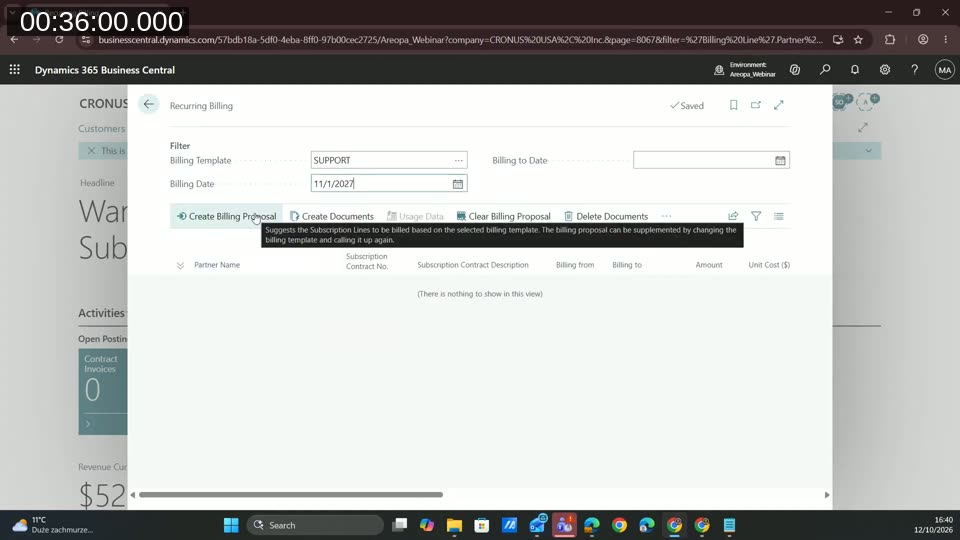Expand the background notification chevron
The width and height of the screenshot is (960, 540).
pos(868,151)
